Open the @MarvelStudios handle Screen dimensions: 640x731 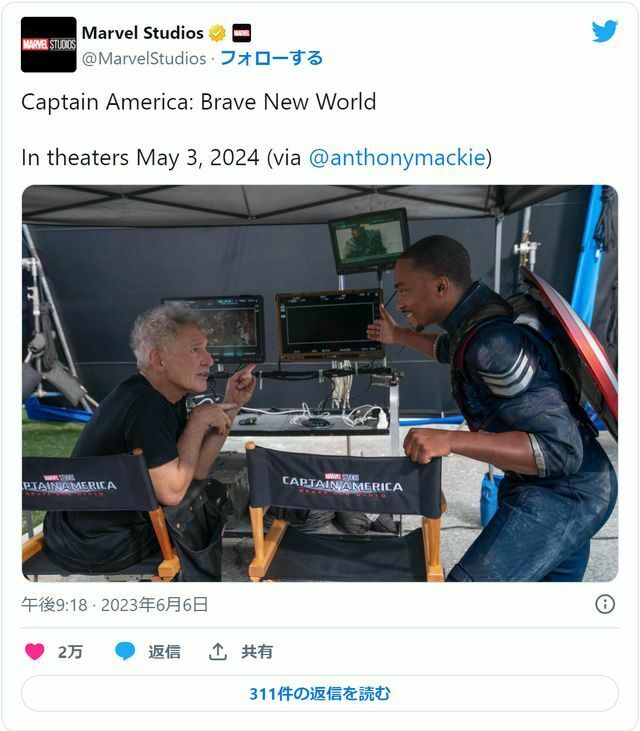click(144, 59)
